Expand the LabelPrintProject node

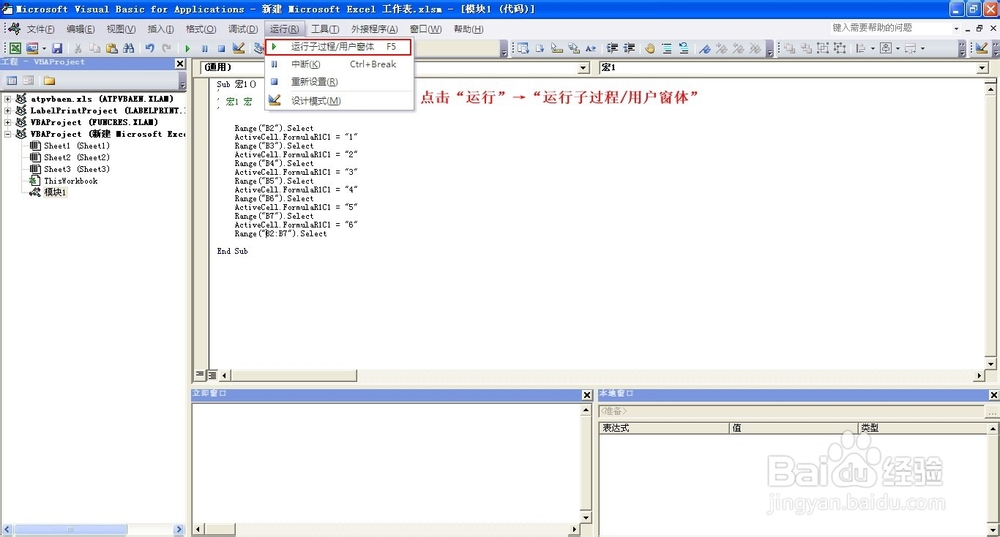8,110
